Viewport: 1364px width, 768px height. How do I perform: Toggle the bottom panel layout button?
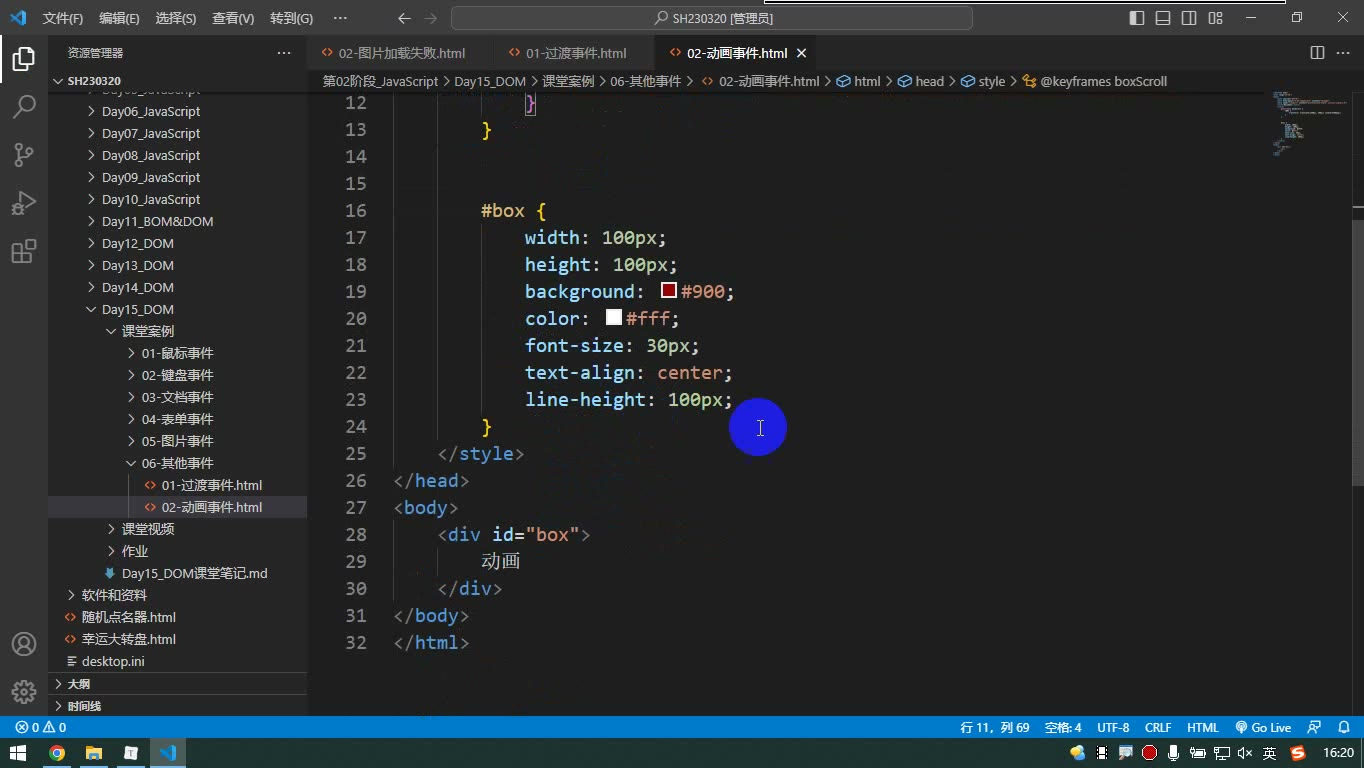coord(1163,18)
